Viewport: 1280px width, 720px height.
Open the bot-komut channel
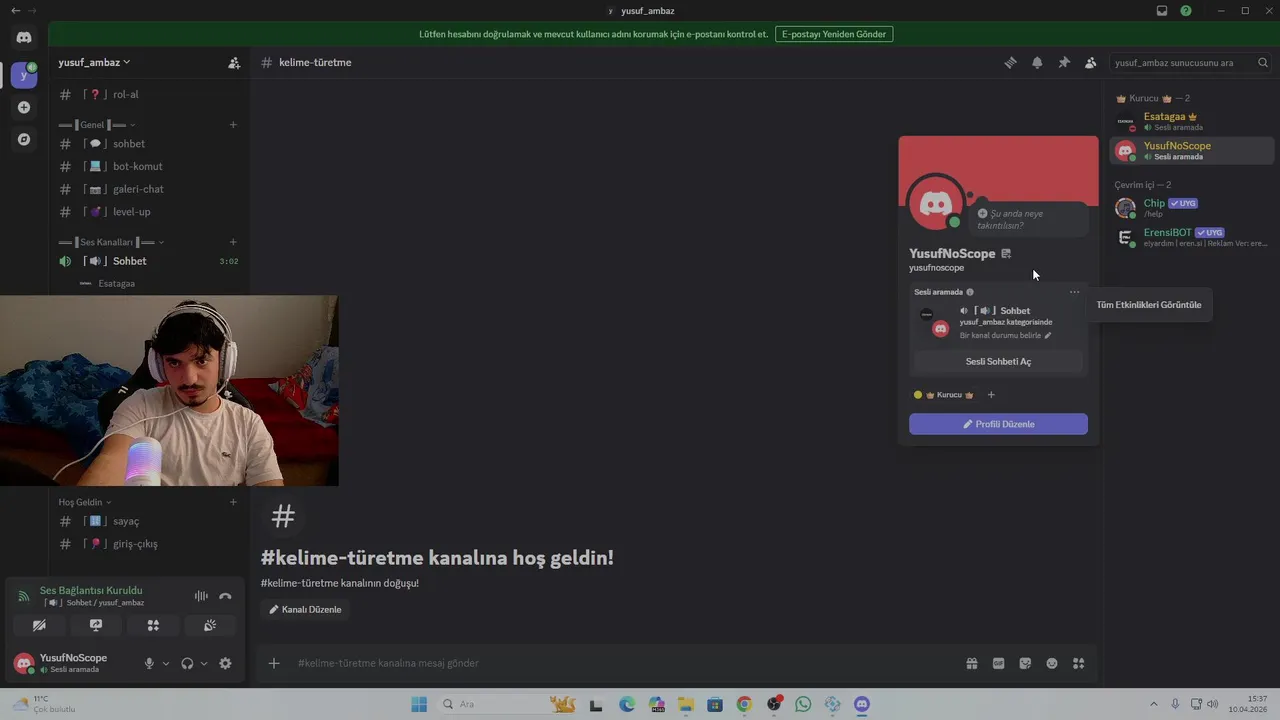pos(149,166)
